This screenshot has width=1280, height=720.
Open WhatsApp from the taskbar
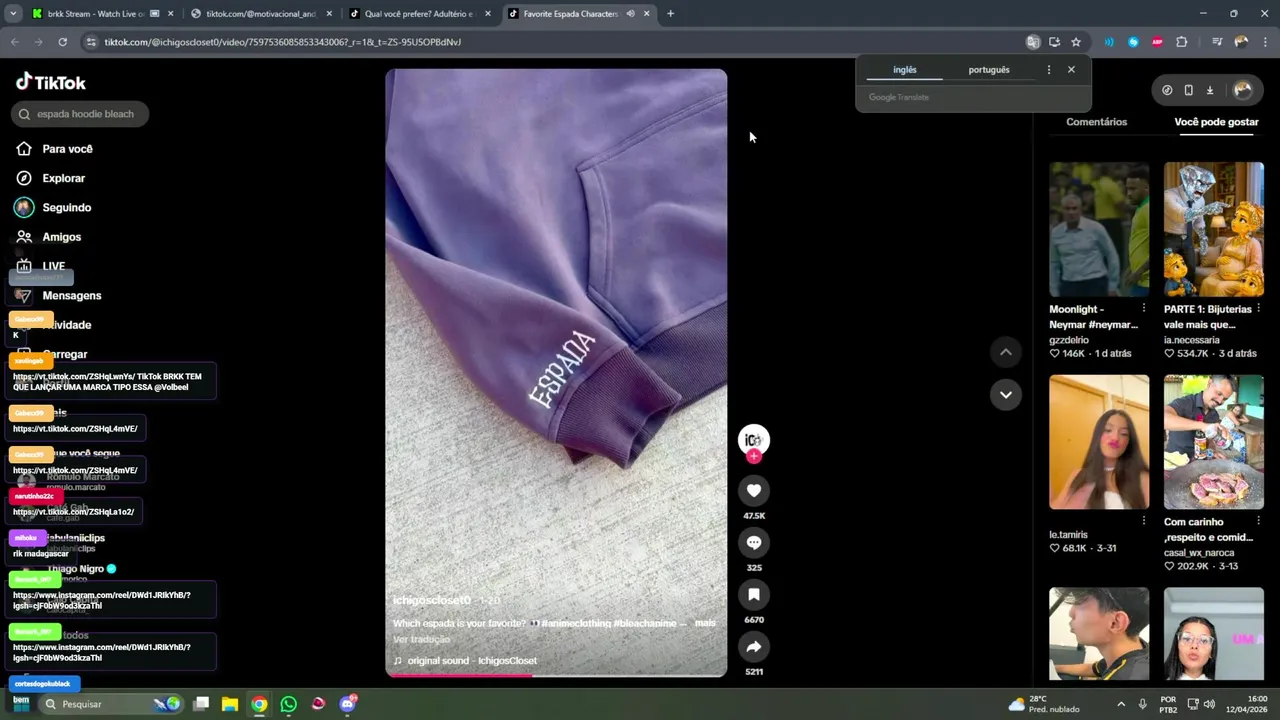click(x=289, y=704)
